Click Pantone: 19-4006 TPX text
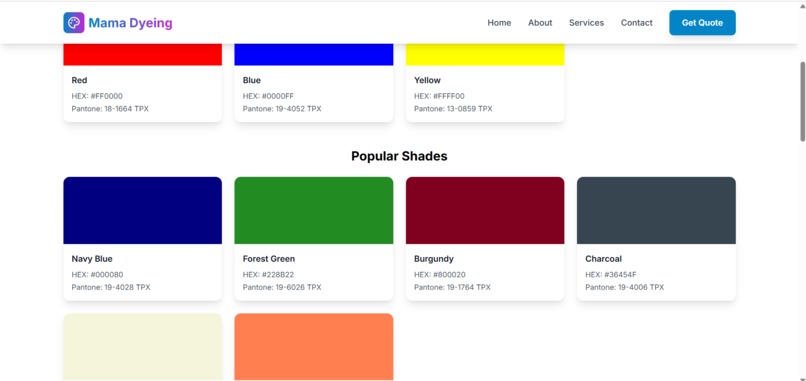 point(625,287)
